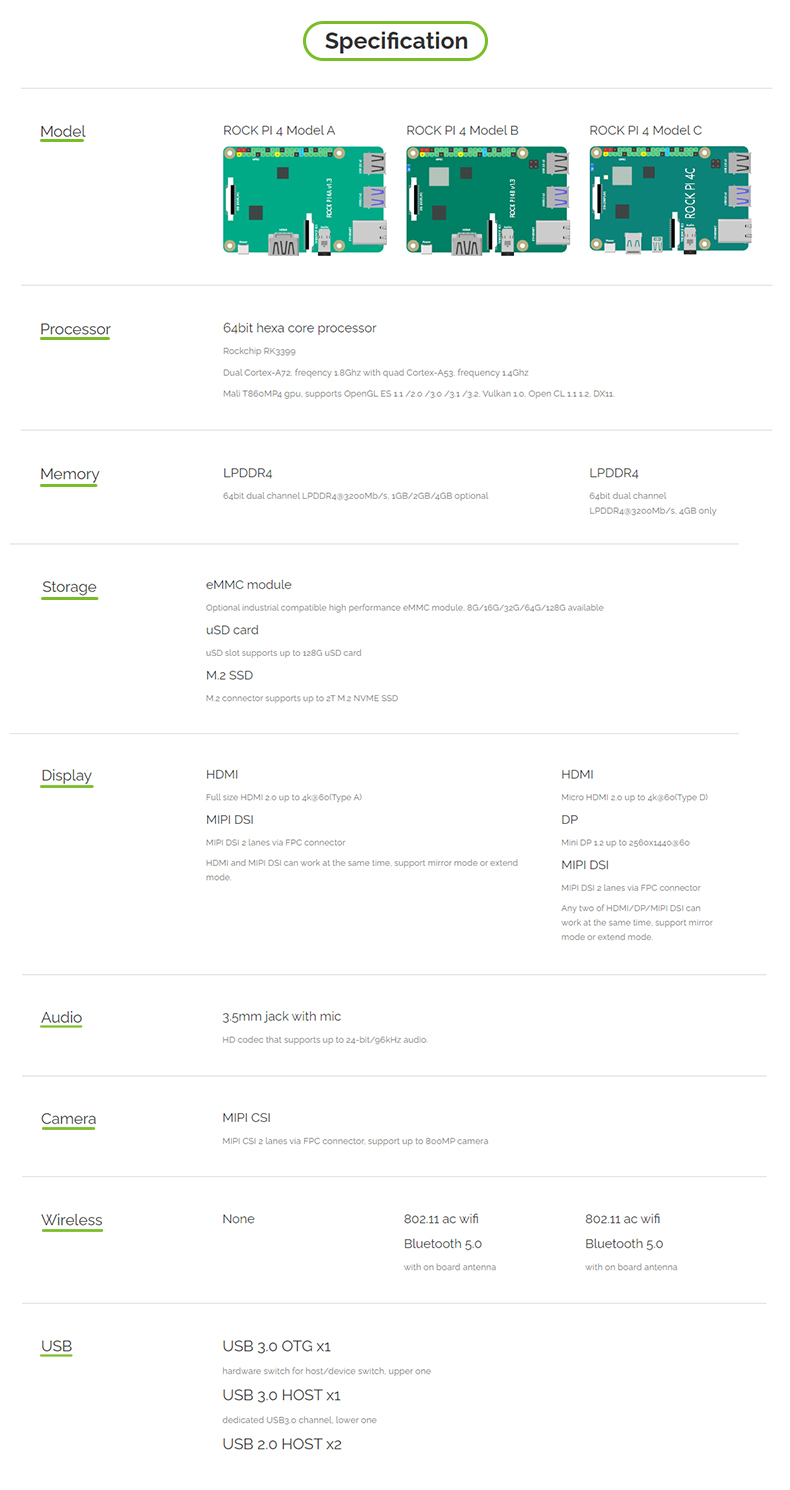This screenshot has width=790, height=1490.
Task: Click the ROCK PI 4 Model C board image
Action: tap(671, 201)
